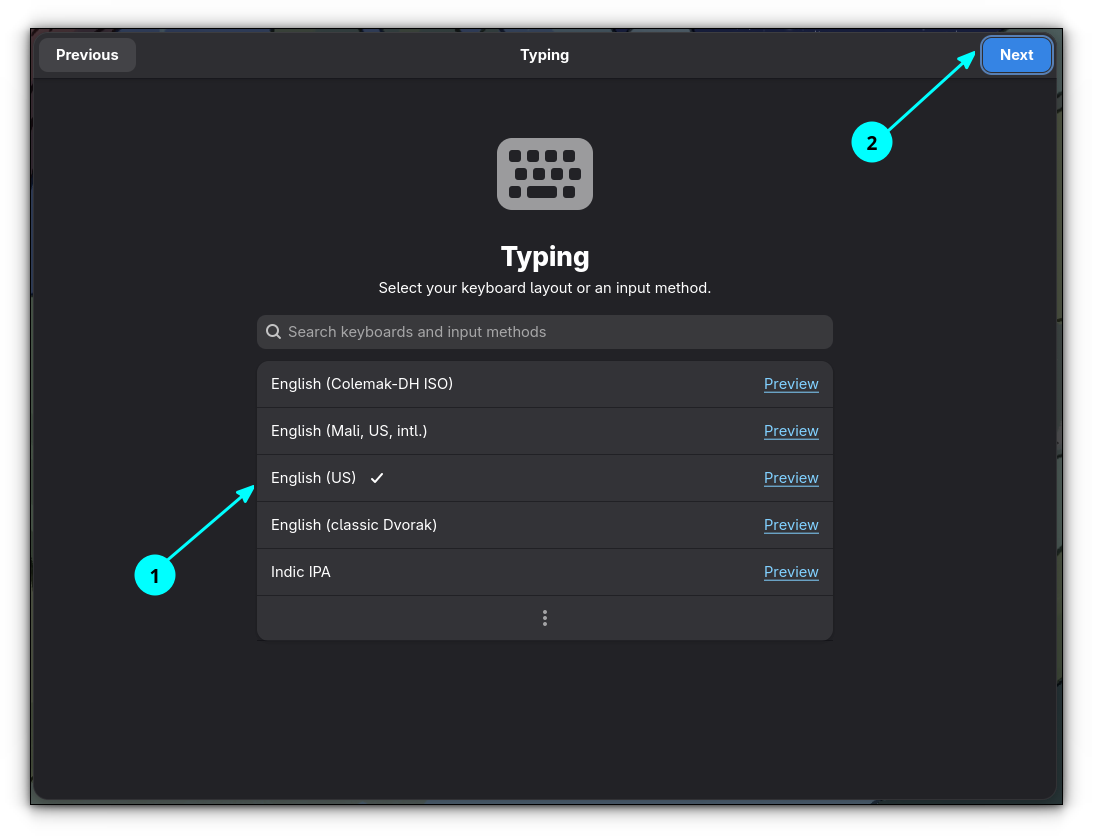The width and height of the screenshot is (1093, 837).
Task: Click the keyboard icon above the Typing heading
Action: point(545,174)
